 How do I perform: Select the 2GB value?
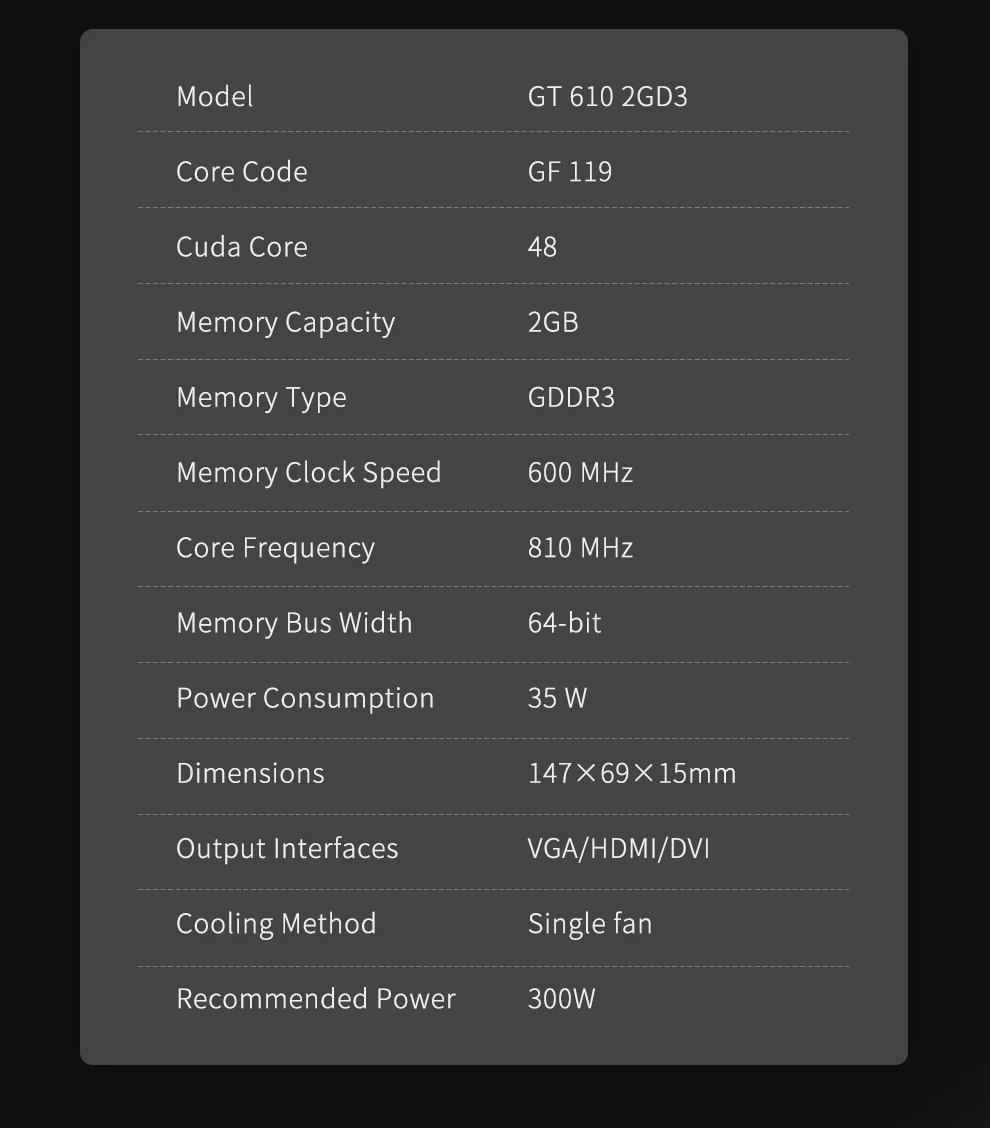[553, 322]
